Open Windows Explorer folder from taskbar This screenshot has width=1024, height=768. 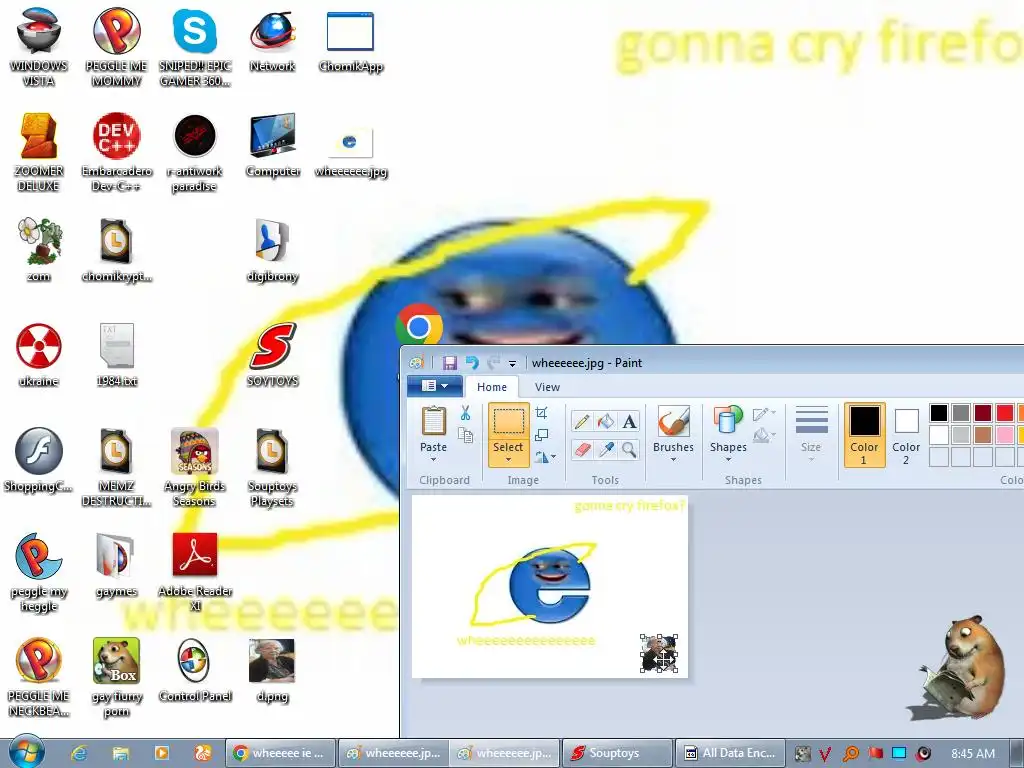pos(120,753)
